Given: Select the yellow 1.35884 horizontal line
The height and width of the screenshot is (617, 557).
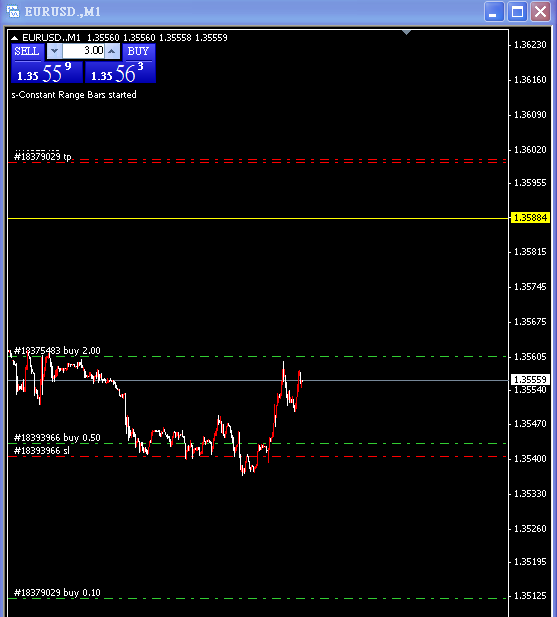Looking at the screenshot, I should click(258, 218).
